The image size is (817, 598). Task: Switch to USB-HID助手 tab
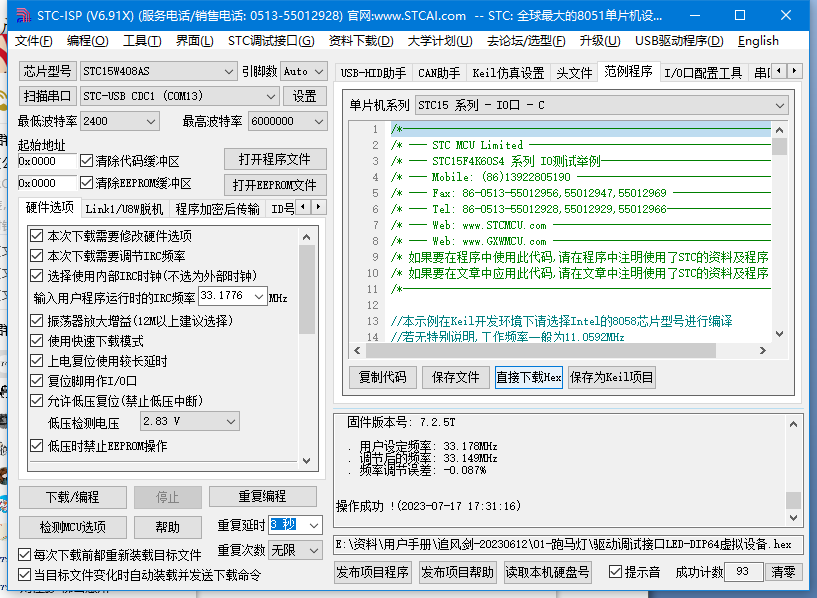point(373,73)
